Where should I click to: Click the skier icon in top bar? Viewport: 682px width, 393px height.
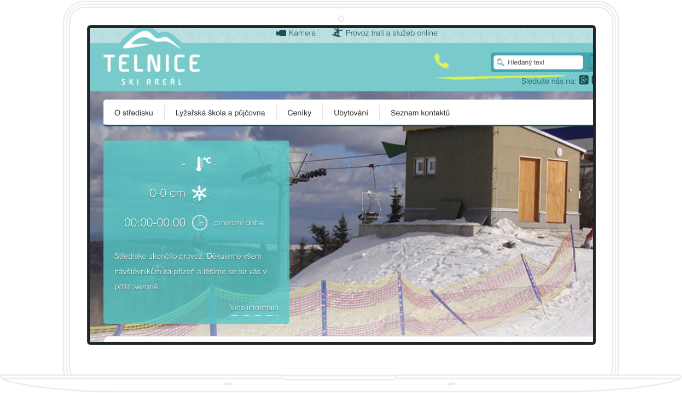point(337,33)
